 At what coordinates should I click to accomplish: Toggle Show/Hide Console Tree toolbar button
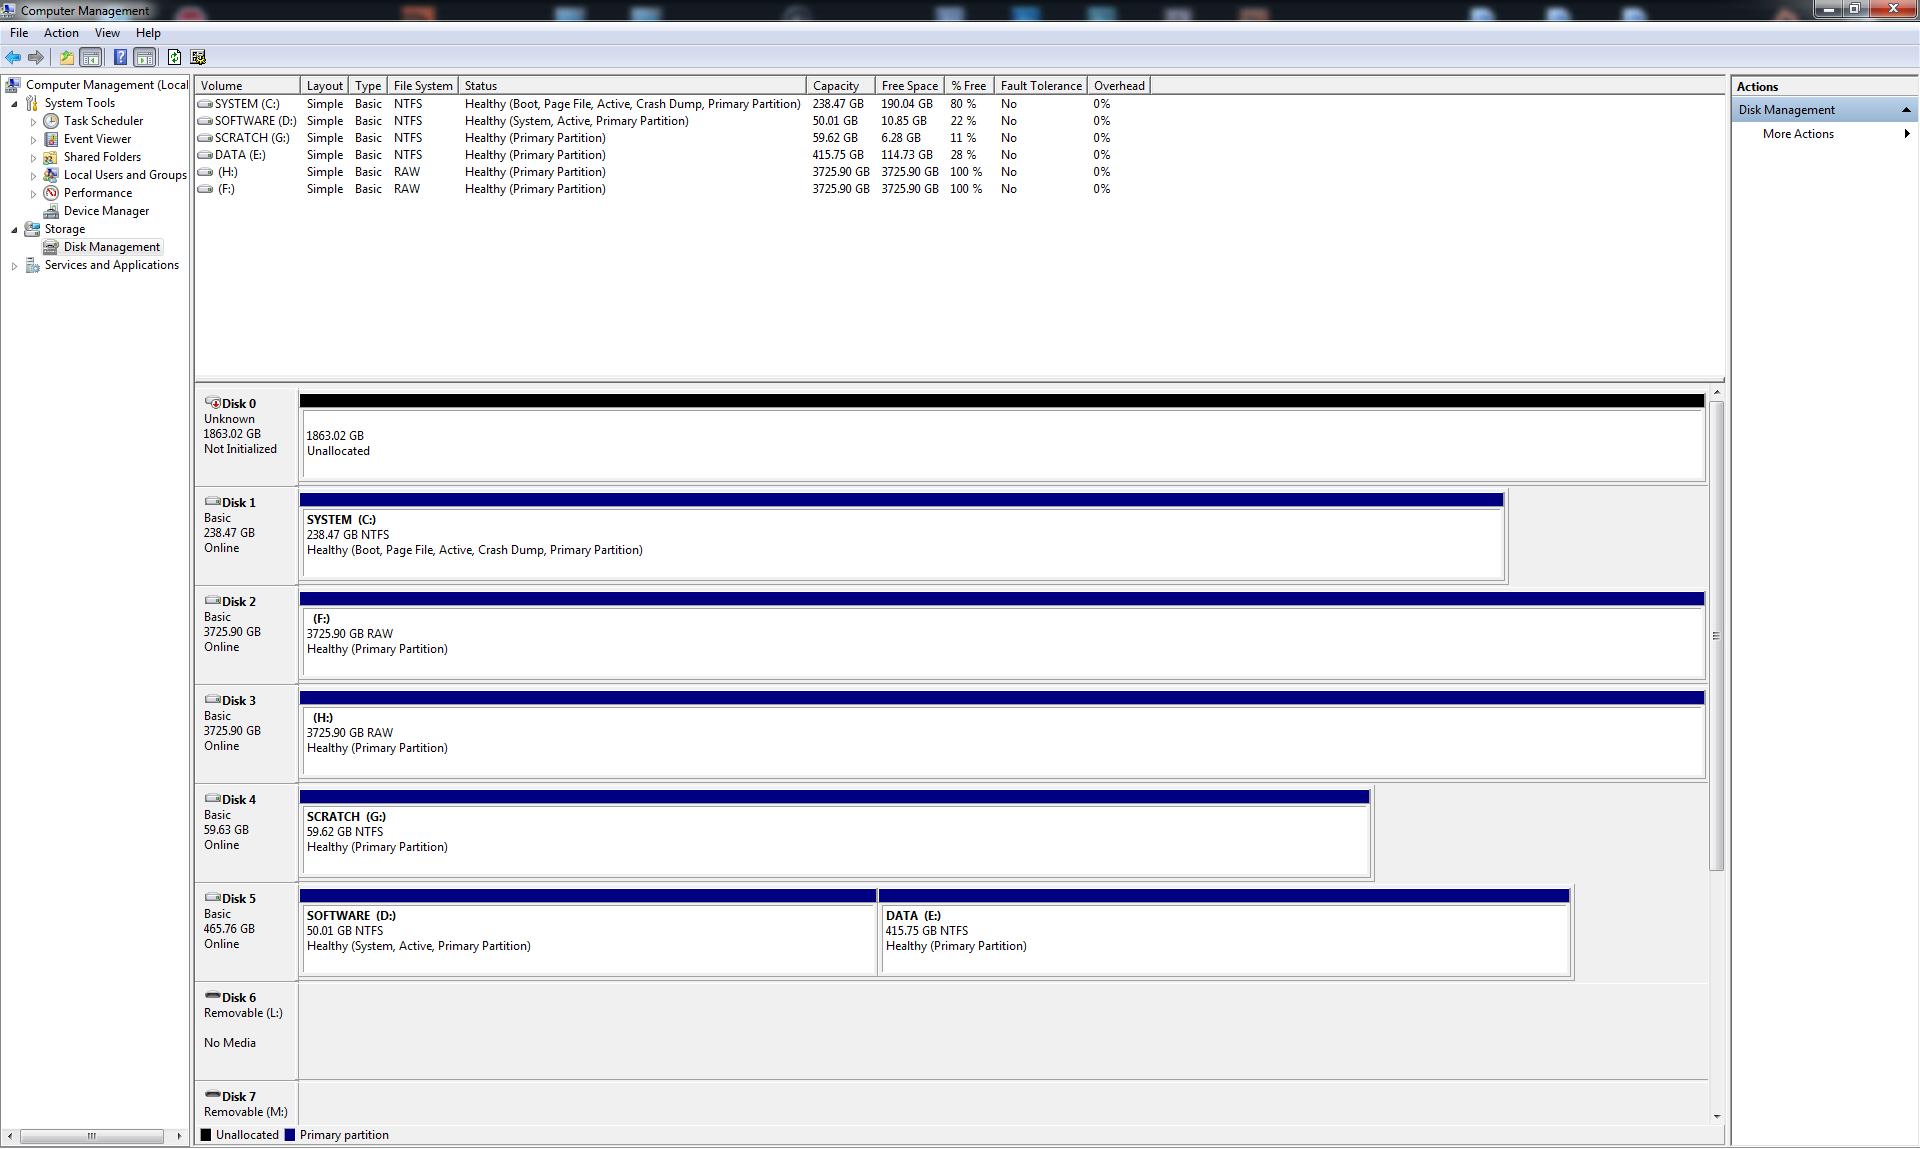pyautogui.click(x=91, y=57)
